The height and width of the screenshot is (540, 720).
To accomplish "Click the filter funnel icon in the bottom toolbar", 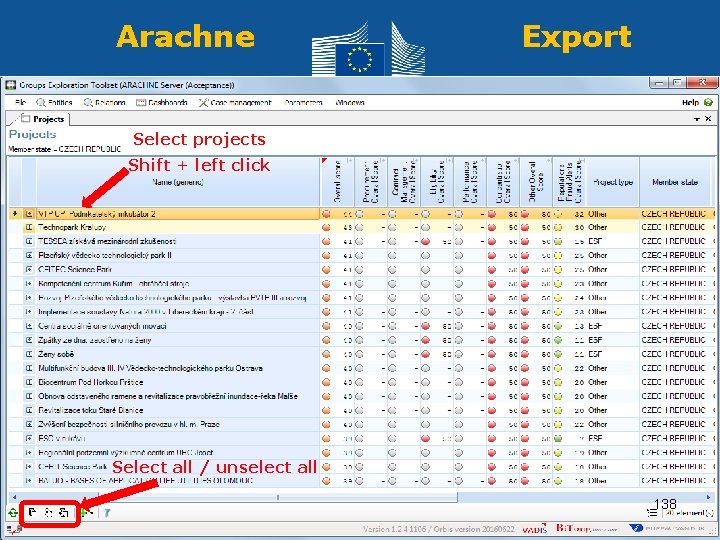I will click(x=107, y=513).
